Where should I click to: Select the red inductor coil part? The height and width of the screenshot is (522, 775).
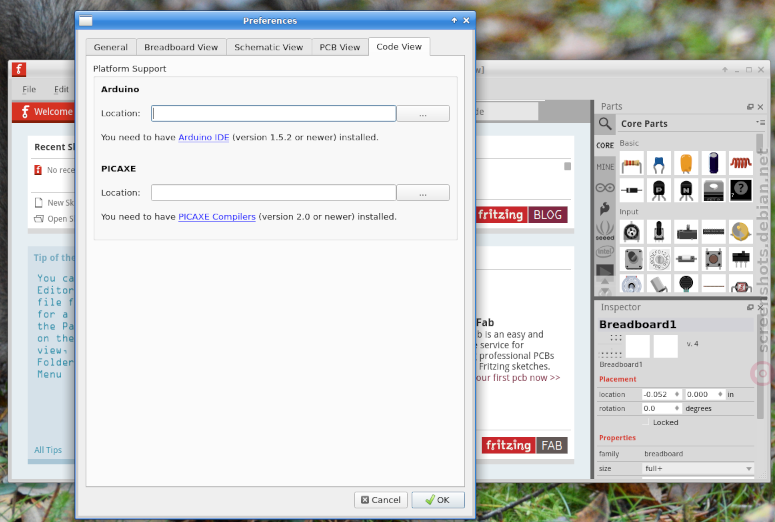(x=740, y=164)
